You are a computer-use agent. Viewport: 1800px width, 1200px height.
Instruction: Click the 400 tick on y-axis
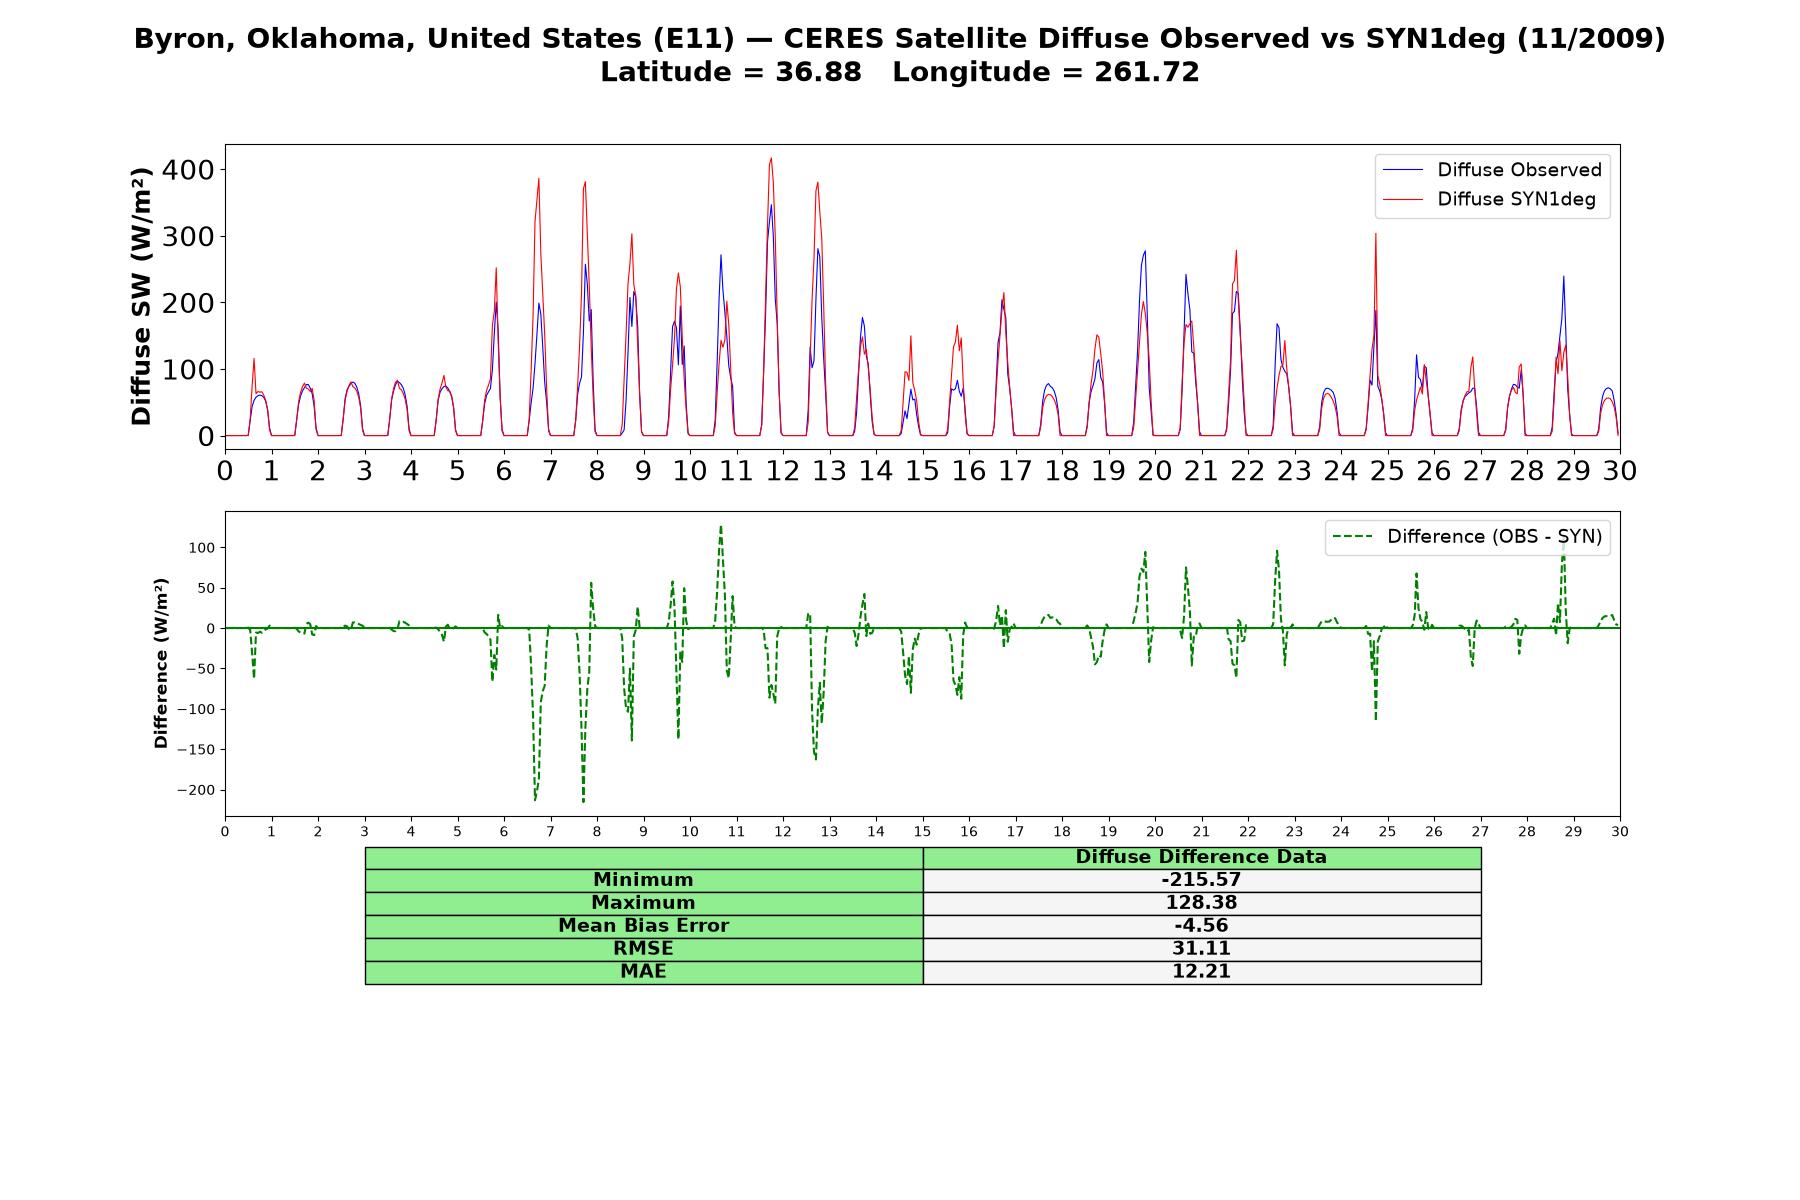(189, 170)
